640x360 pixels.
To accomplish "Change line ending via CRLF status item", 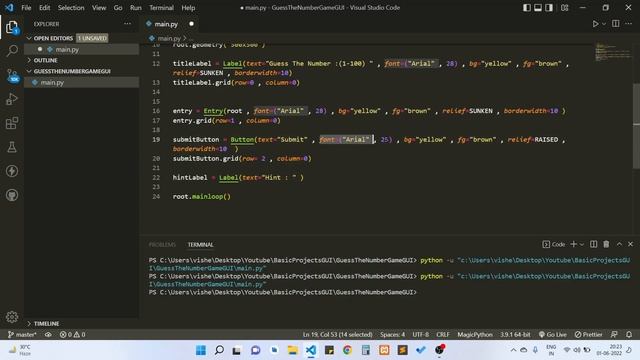I will tap(442, 334).
